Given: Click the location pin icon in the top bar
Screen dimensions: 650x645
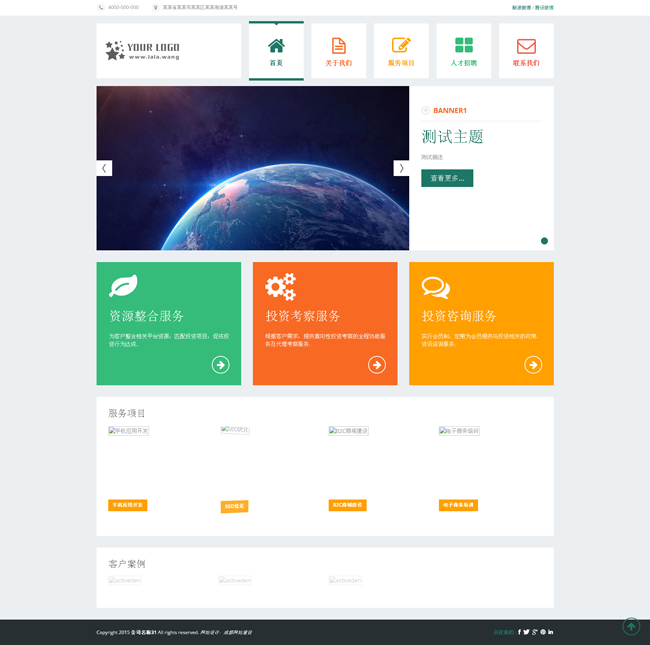Looking at the screenshot, I should pyautogui.click(x=155, y=7).
